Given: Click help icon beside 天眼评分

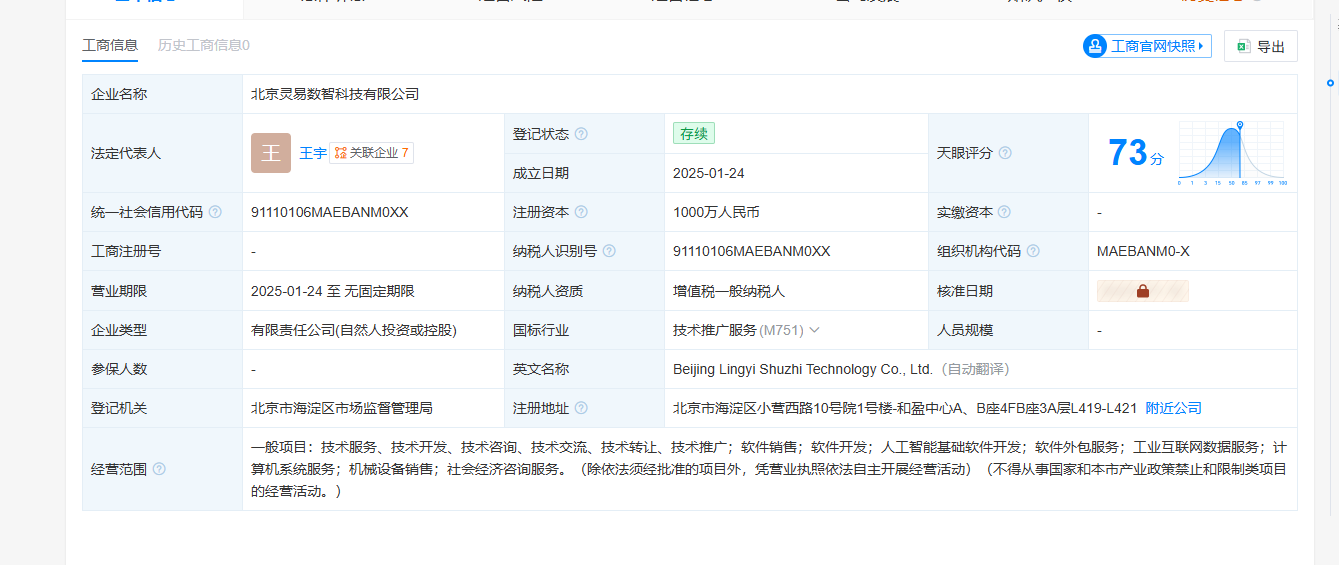Looking at the screenshot, I should (1005, 153).
